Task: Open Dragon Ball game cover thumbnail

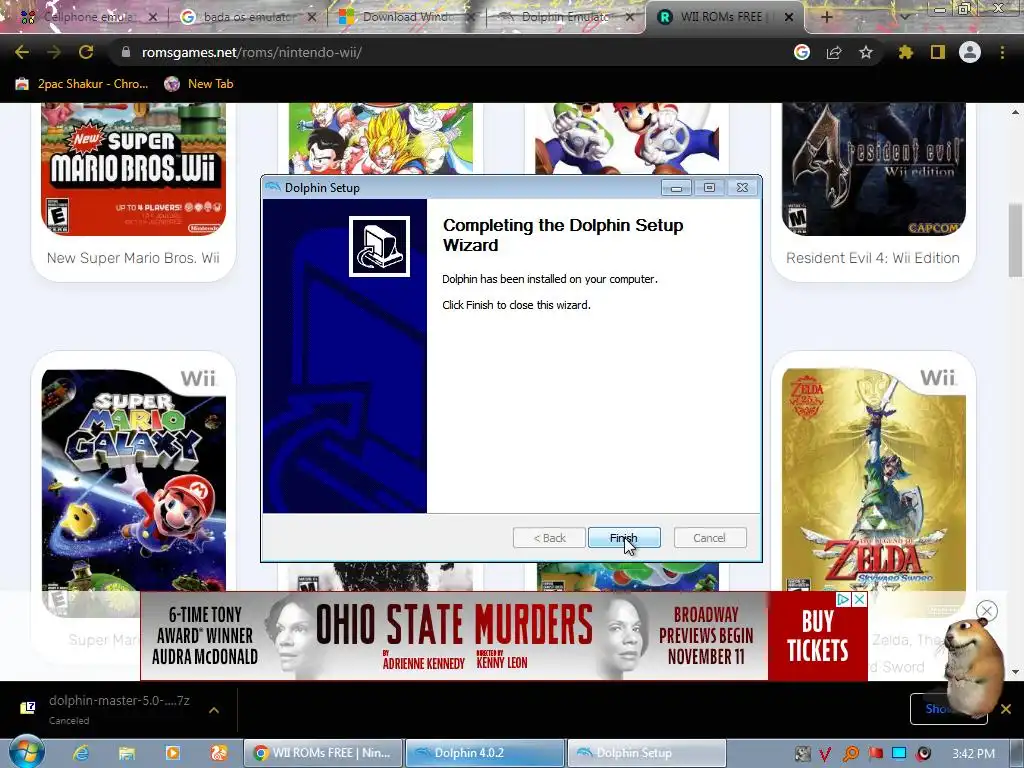Action: (381, 138)
